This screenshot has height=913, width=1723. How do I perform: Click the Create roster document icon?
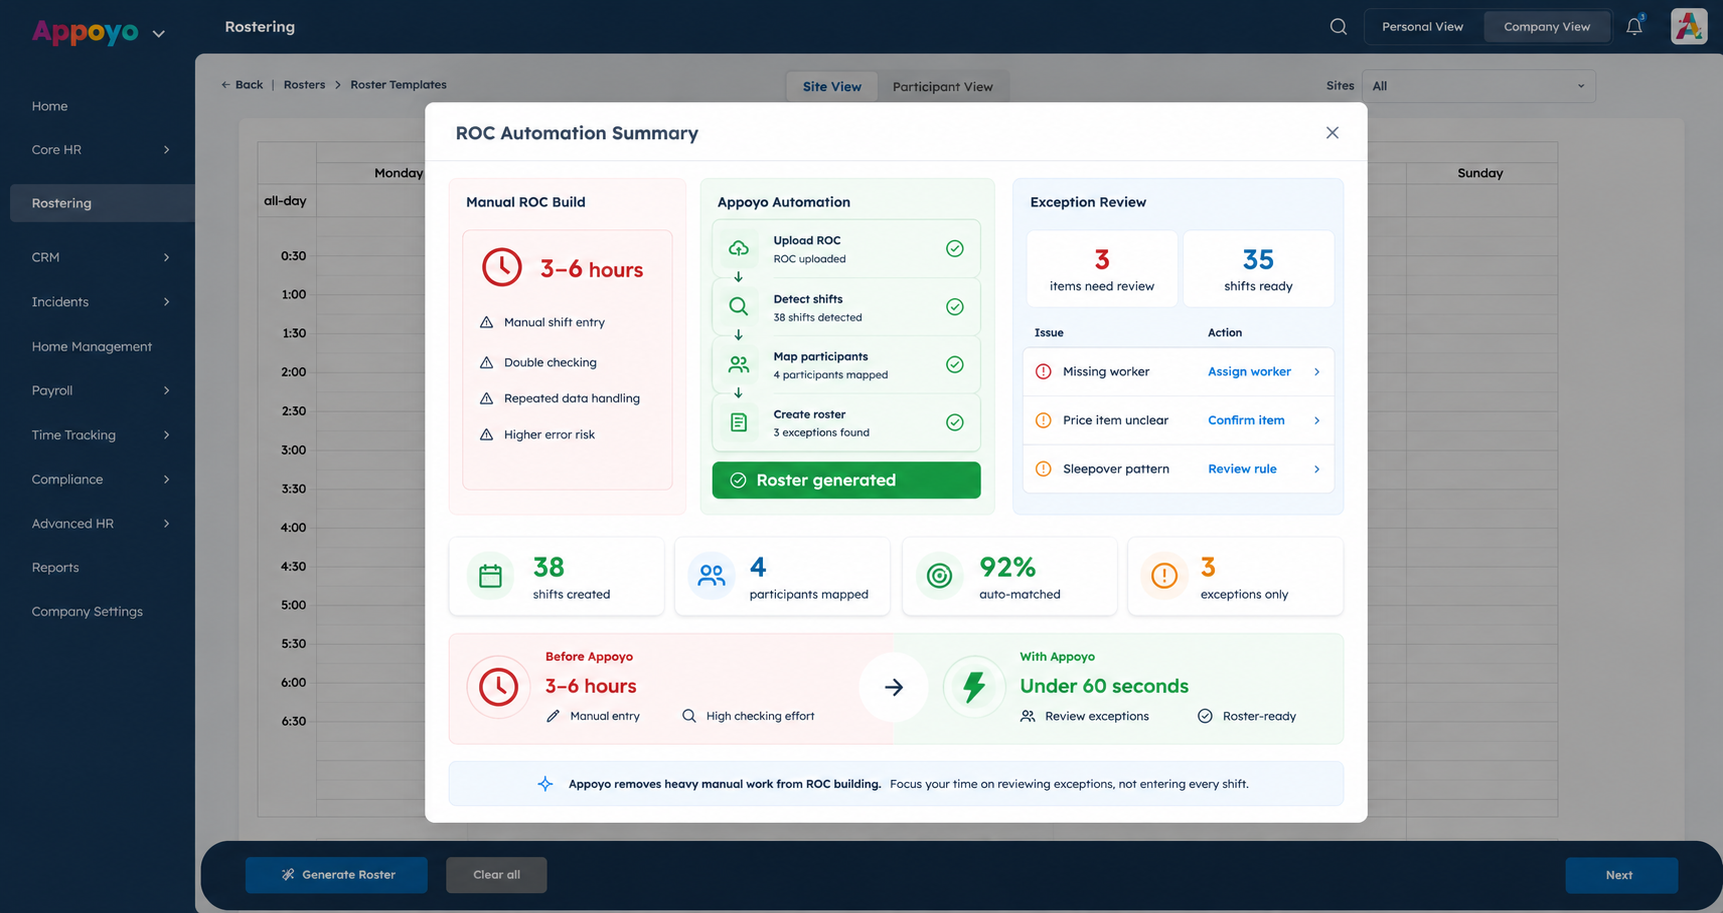tap(738, 422)
